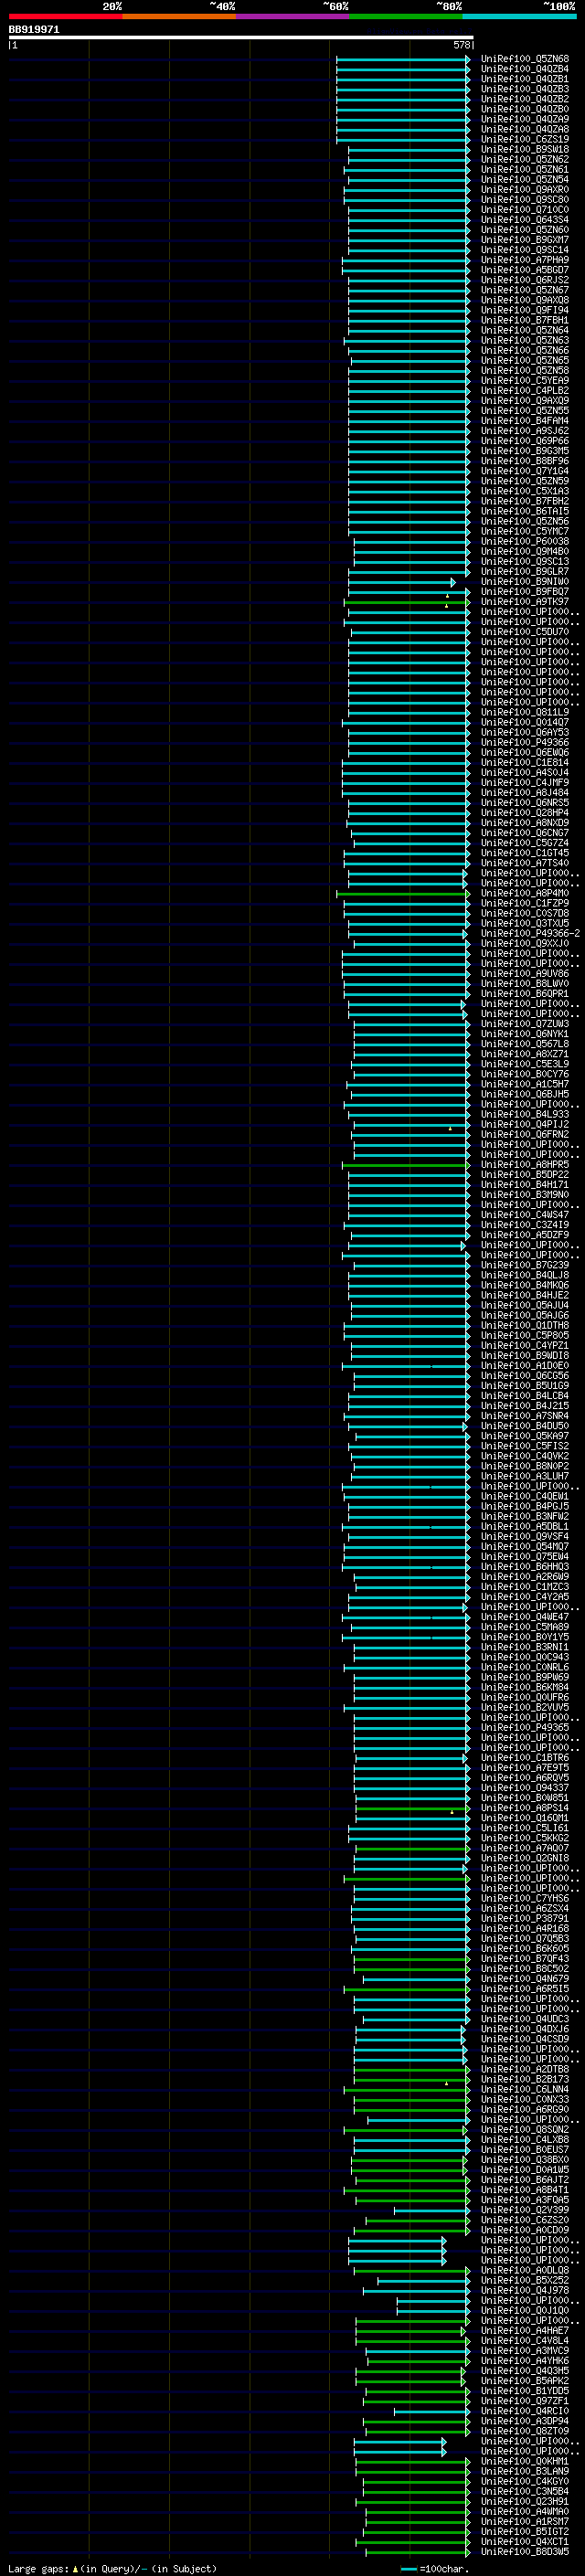Select the UniRef100_A0CD09 hit label
The width and height of the screenshot is (585, 2576).
pos(525,2230)
